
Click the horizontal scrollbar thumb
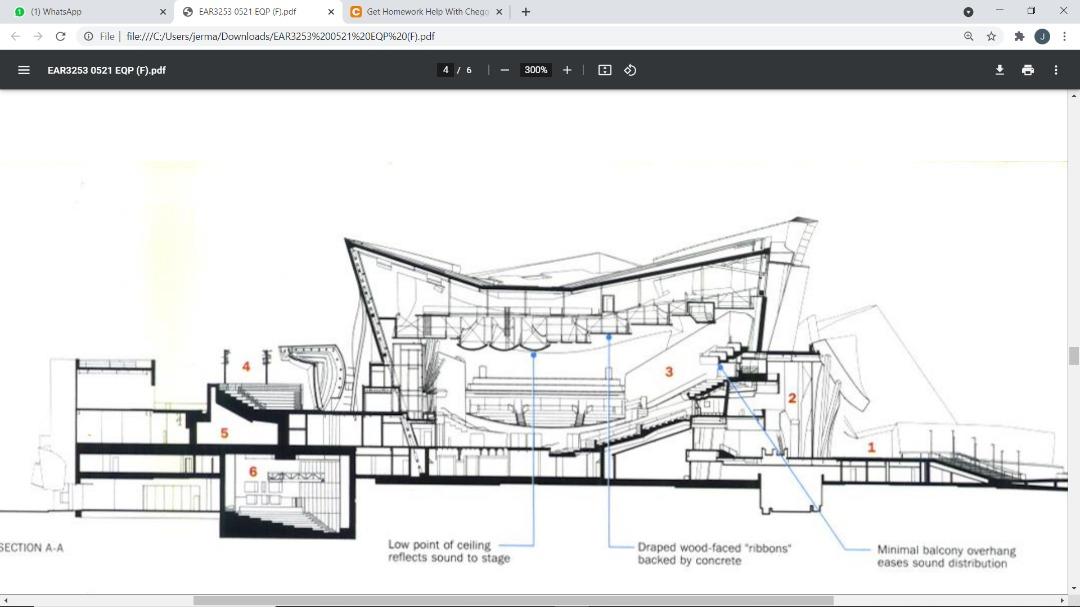[x=513, y=601]
